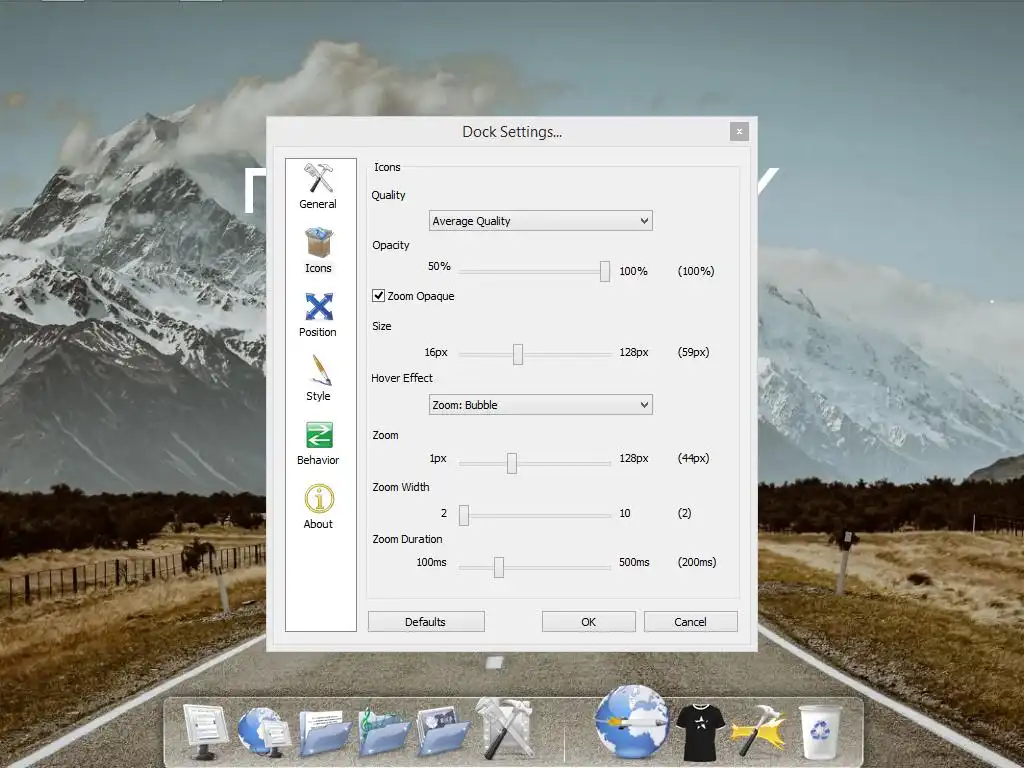
Task: Click the Size label
Action: [382, 326]
